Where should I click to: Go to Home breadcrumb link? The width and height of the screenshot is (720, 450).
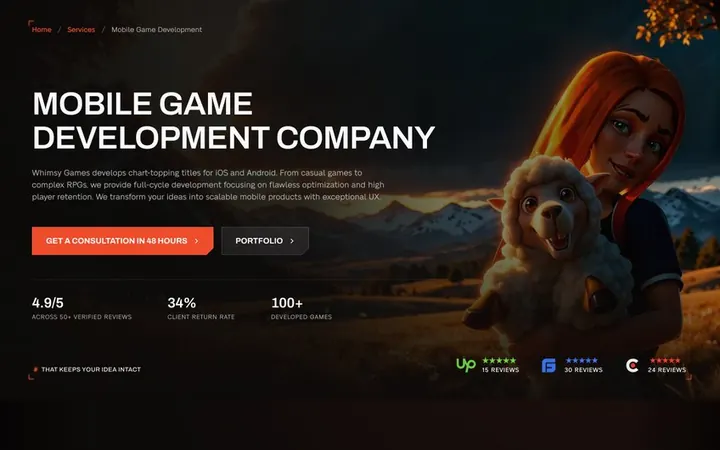[x=42, y=29]
